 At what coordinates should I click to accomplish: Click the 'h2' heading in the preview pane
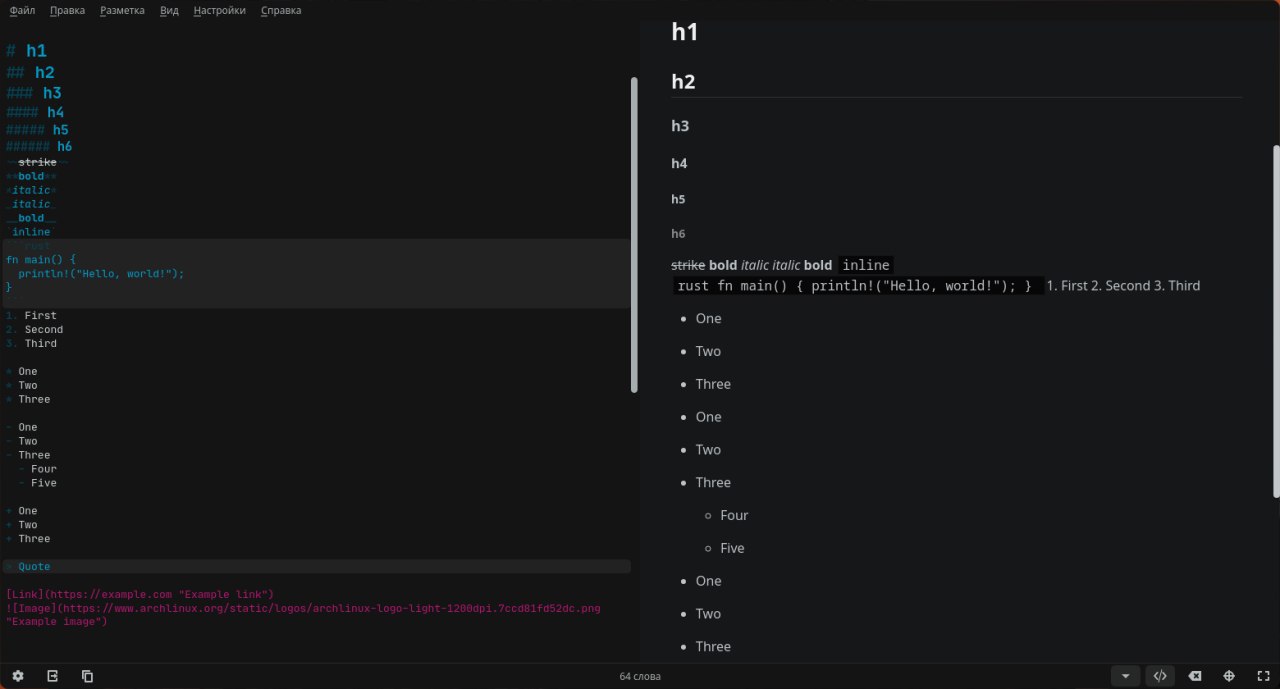[683, 82]
